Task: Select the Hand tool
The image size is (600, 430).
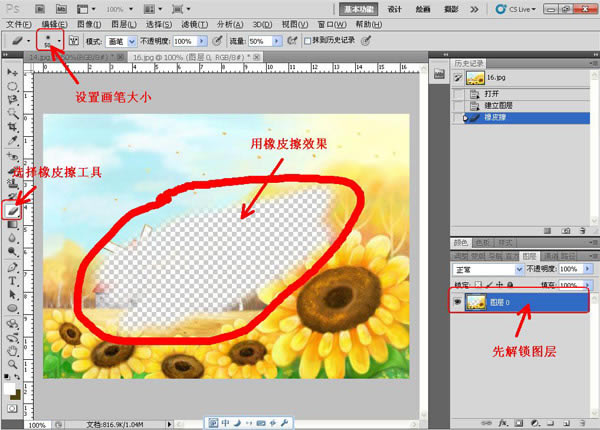Action: (x=12, y=350)
